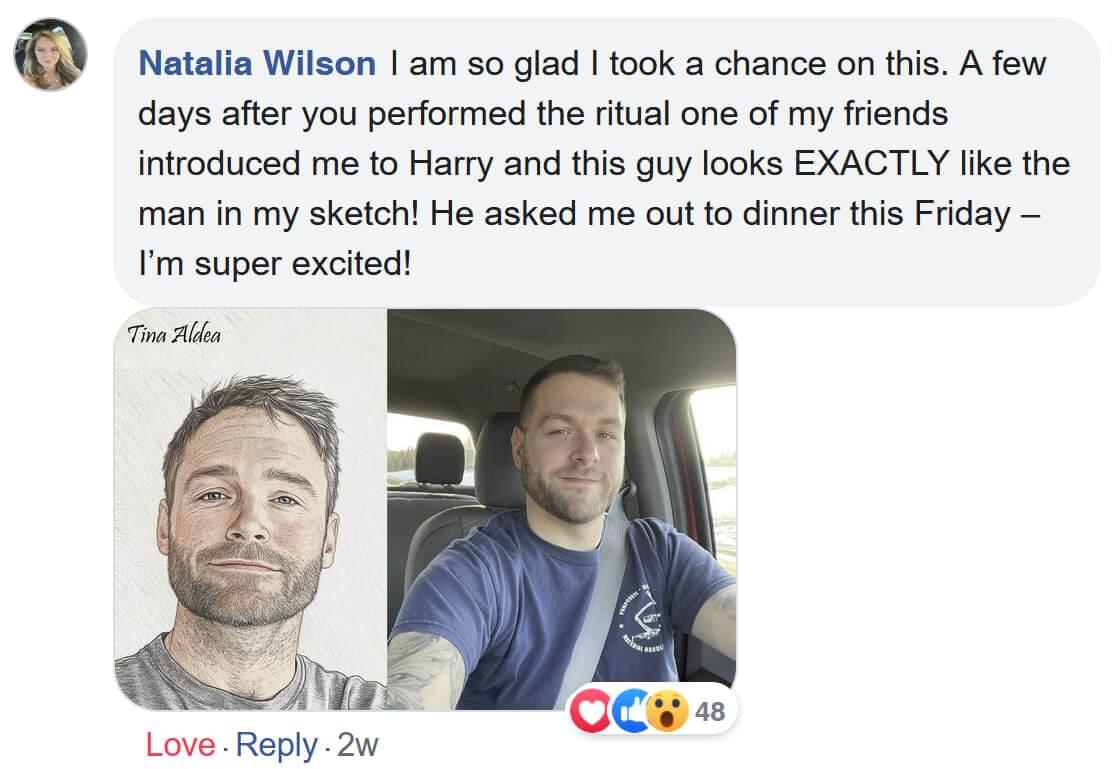The image size is (1112, 769).
Task: Click the wow face reaction icon
Action: pyautogui.click(x=666, y=711)
